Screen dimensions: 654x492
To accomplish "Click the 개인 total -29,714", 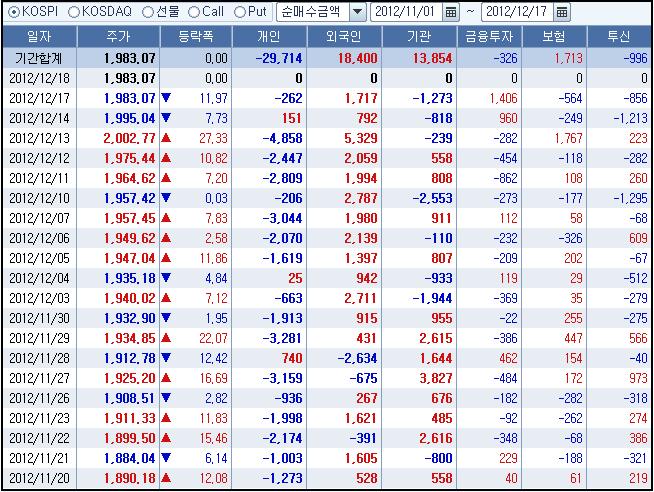I will [x=279, y=58].
